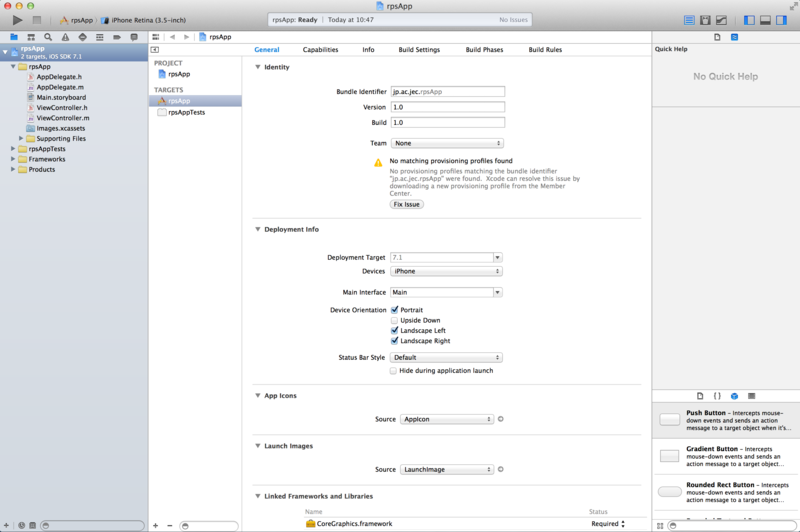Open the Log navigator speech-bubble icon
The height and width of the screenshot is (532, 800).
point(134,37)
